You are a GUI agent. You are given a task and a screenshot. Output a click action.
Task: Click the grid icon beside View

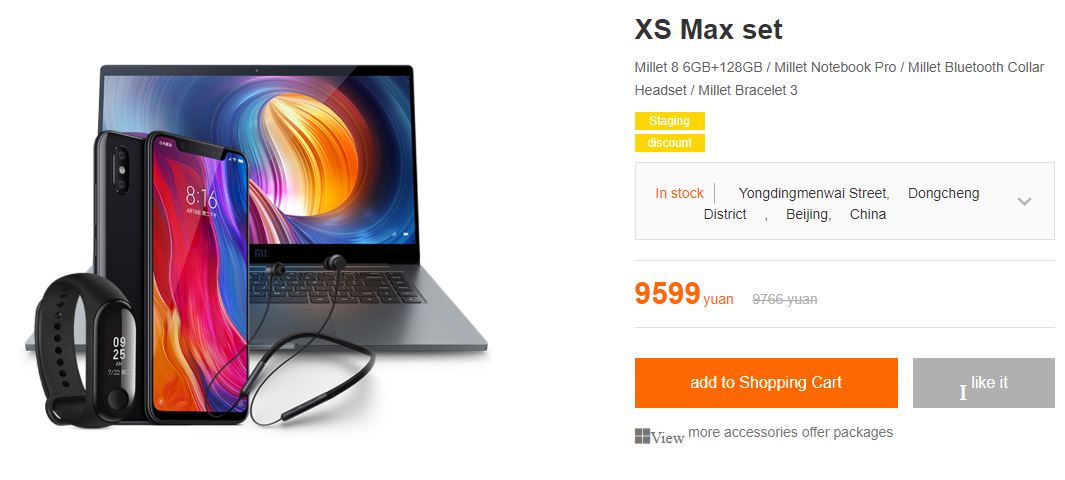(x=643, y=436)
